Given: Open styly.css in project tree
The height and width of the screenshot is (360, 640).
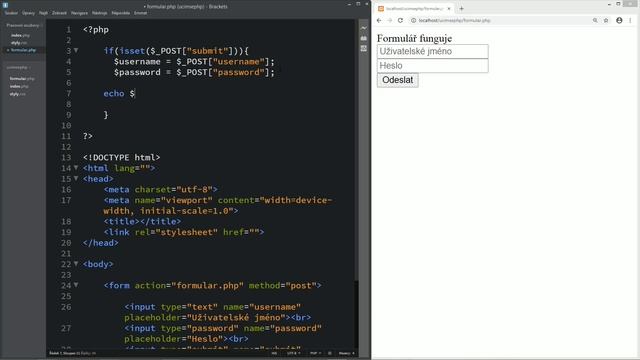Looking at the screenshot, I should click(x=18, y=94).
